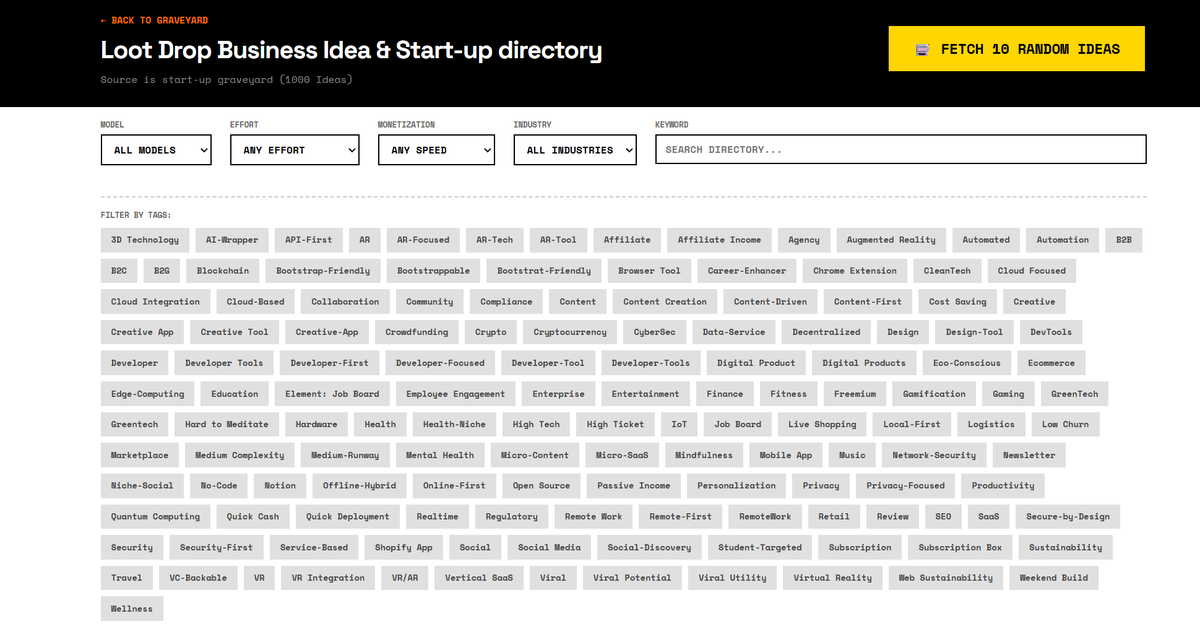Screen dimensions: 1200x629
Task: Choose the Edge-Computing tag
Action: coord(148,394)
